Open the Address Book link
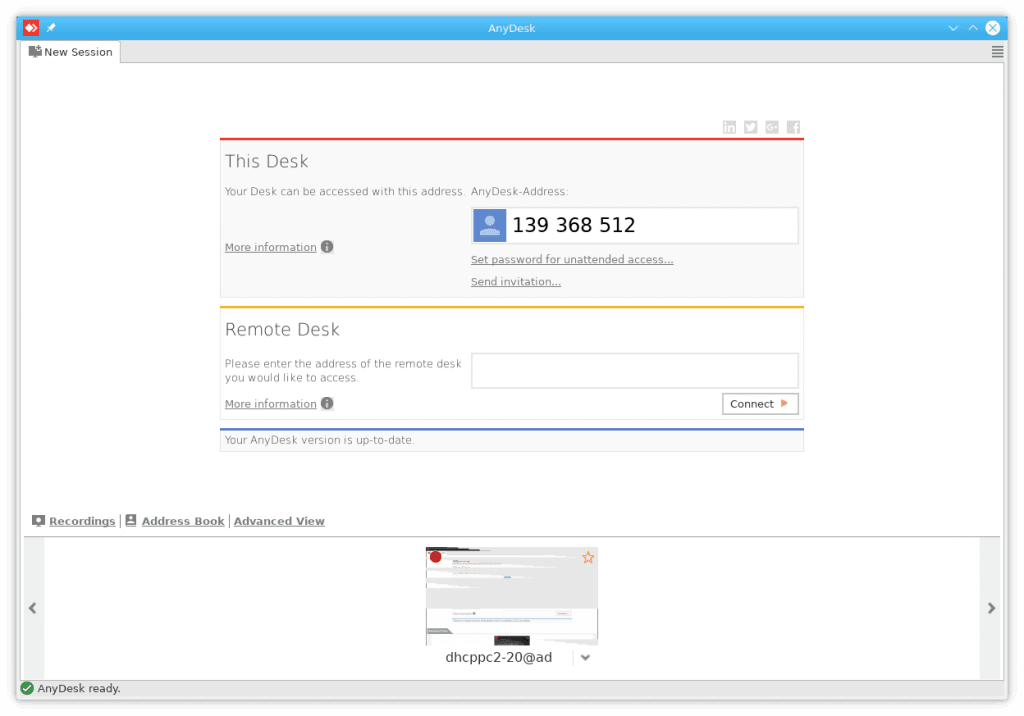The width and height of the screenshot is (1024, 716). pos(183,521)
